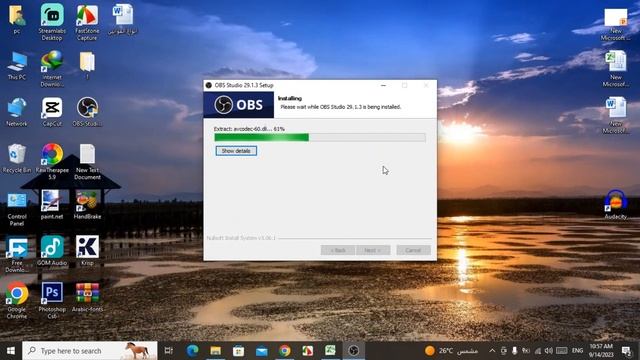Screen dimensions: 640x360
Task: Select the OBS Studio desktop shortcut
Action: tap(87, 112)
